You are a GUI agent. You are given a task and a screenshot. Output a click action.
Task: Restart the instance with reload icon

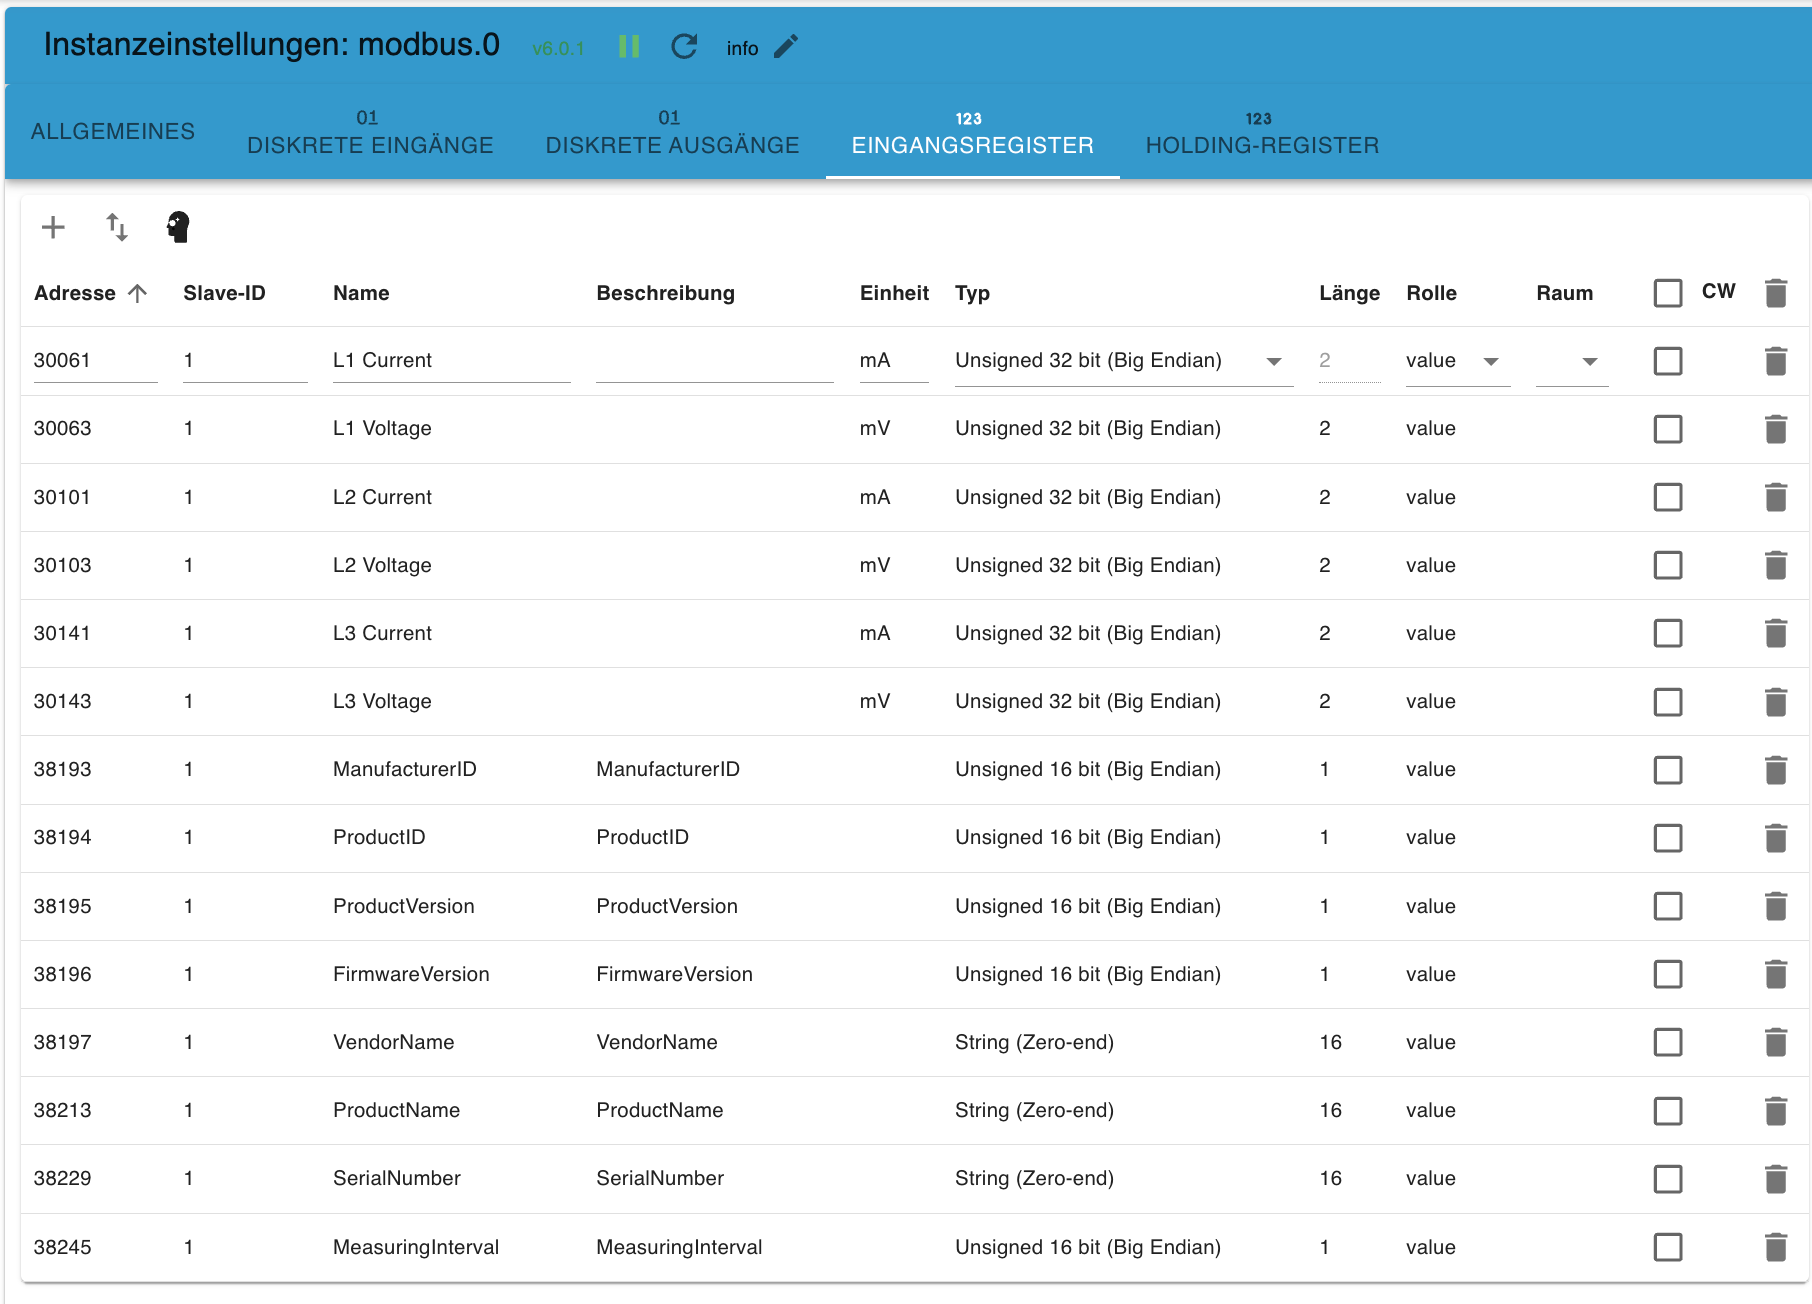[x=684, y=47]
